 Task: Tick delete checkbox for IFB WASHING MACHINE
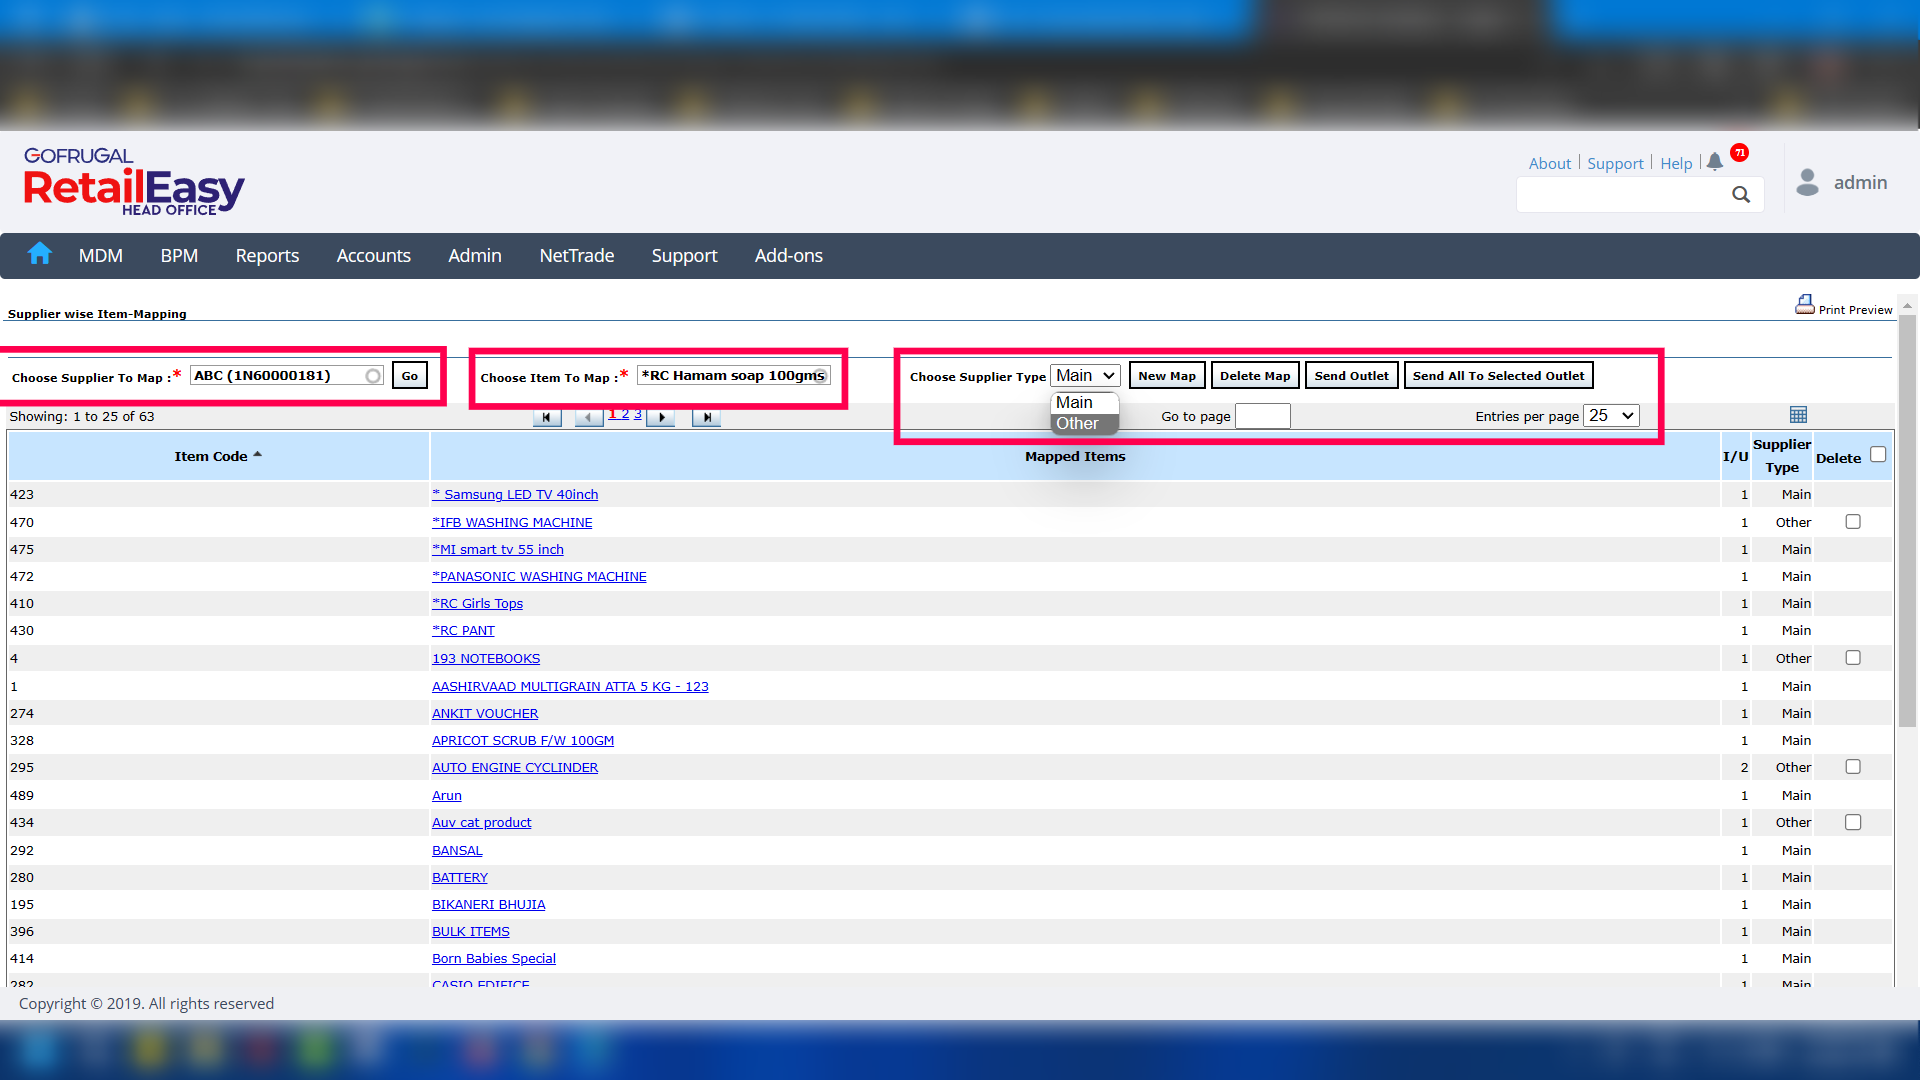pyautogui.click(x=1853, y=522)
